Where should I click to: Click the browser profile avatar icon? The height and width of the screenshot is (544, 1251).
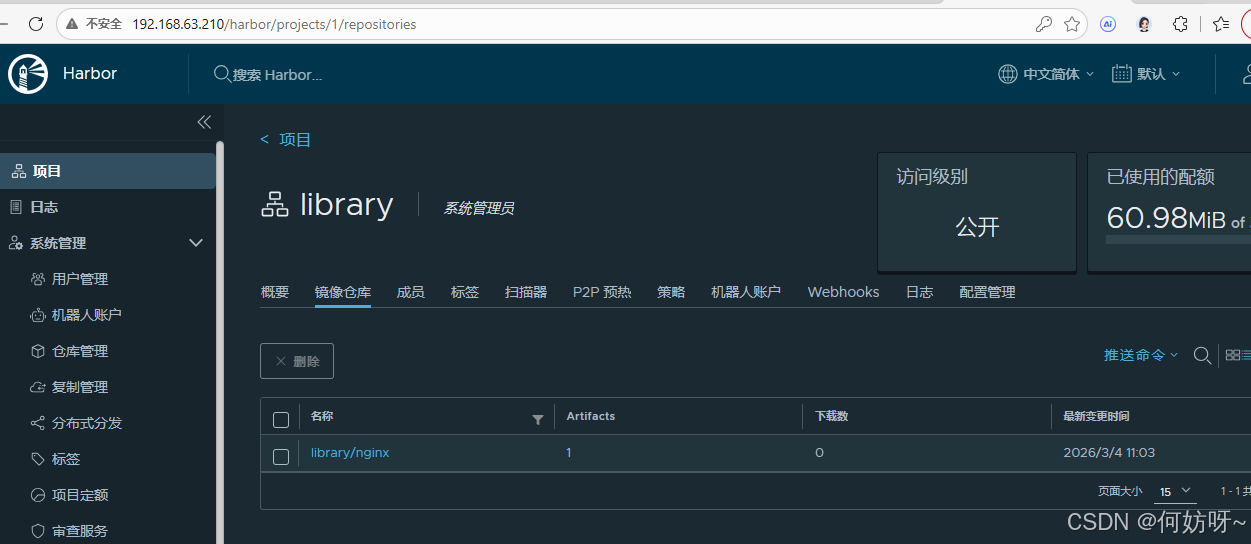click(x=1144, y=24)
